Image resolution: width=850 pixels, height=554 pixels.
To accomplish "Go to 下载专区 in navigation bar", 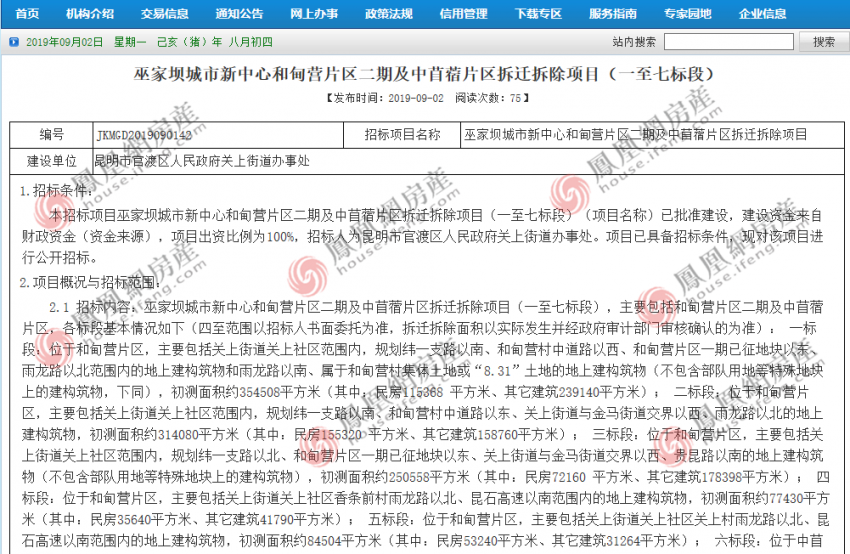I will [x=538, y=14].
